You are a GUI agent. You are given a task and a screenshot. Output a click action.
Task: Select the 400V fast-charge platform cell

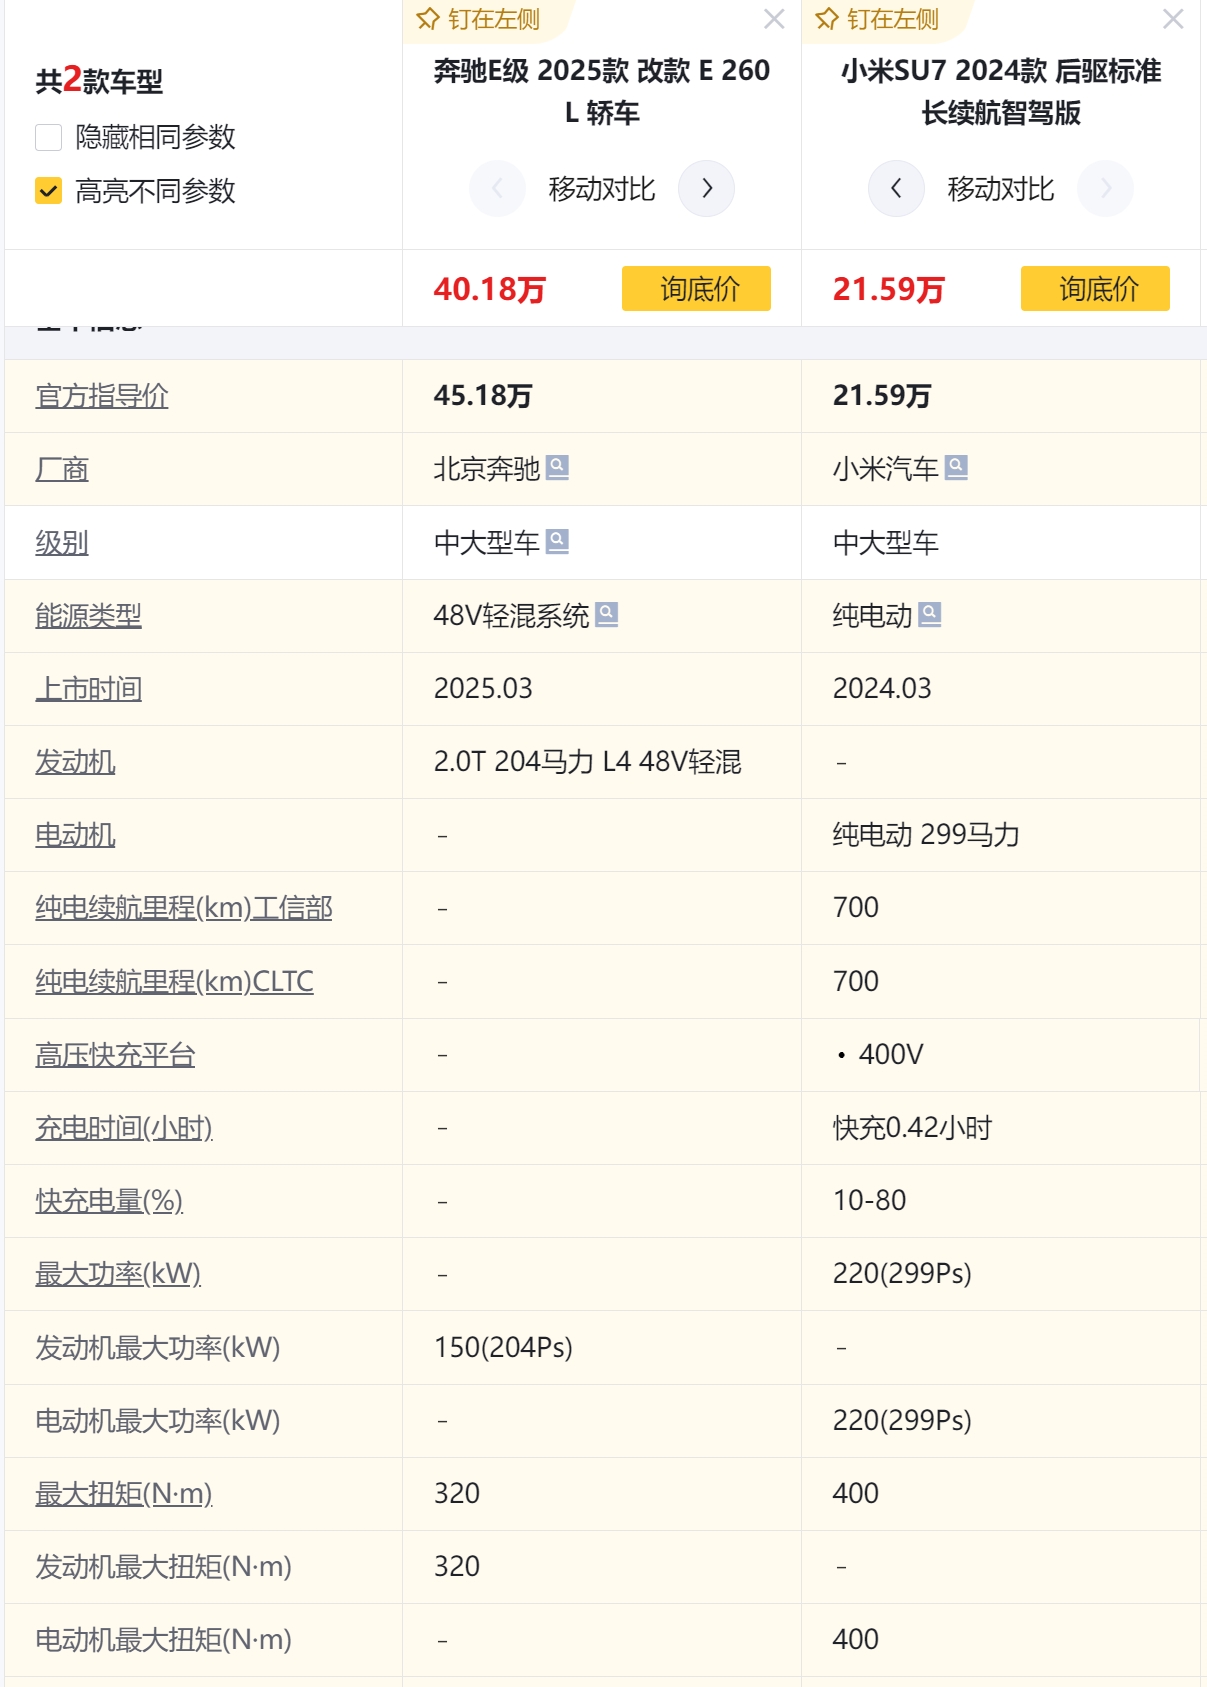(x=880, y=1055)
